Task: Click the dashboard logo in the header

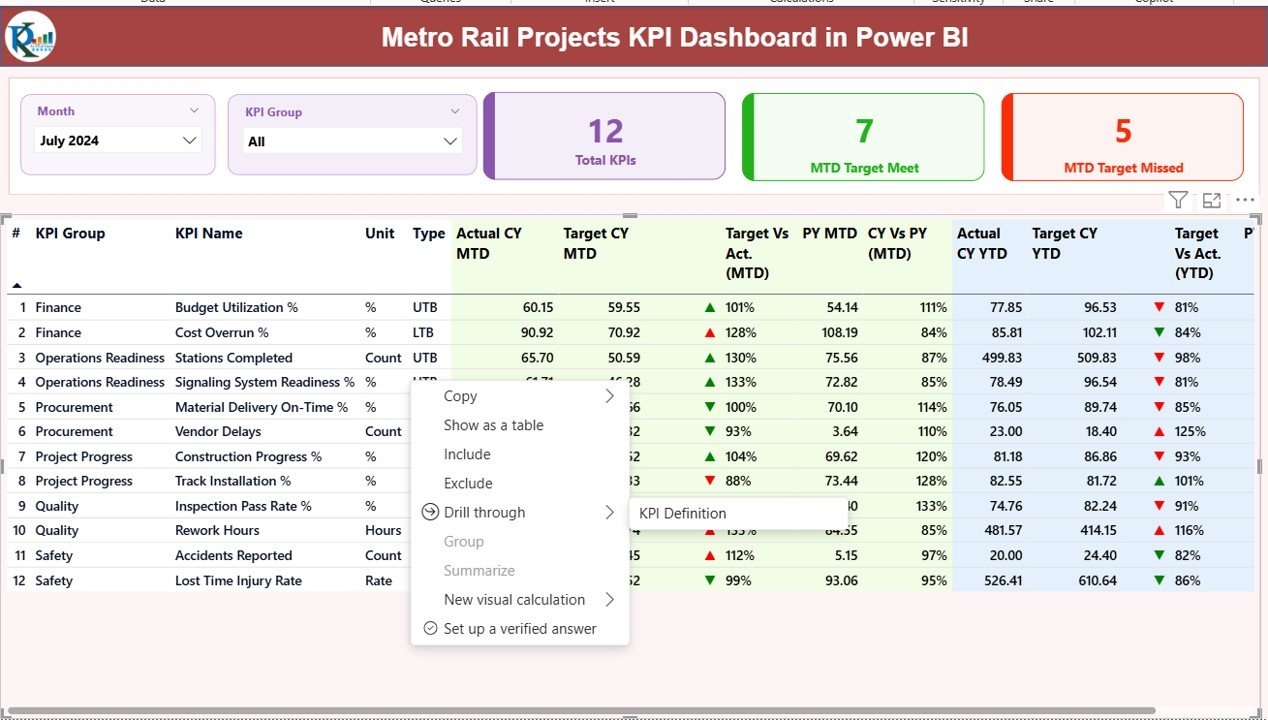Action: 30,37
